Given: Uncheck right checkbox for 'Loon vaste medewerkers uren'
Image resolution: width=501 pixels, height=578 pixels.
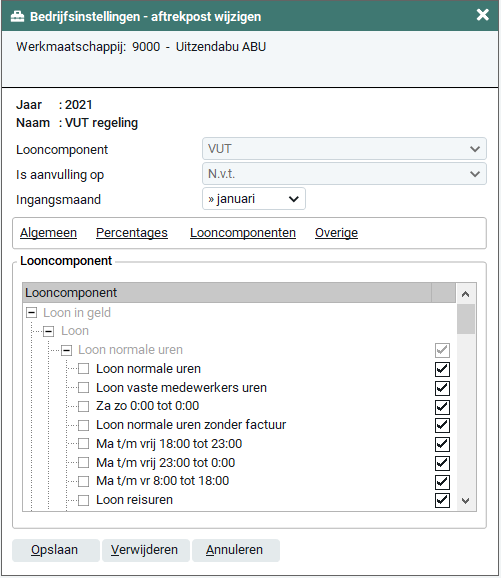Looking at the screenshot, I should point(442,388).
